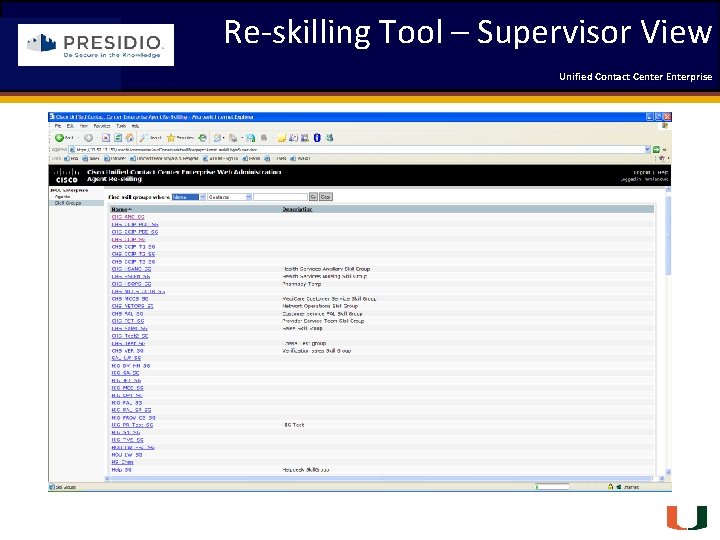Click the yellow note toolbar icon
The height and width of the screenshot is (540, 720).
tap(281, 138)
